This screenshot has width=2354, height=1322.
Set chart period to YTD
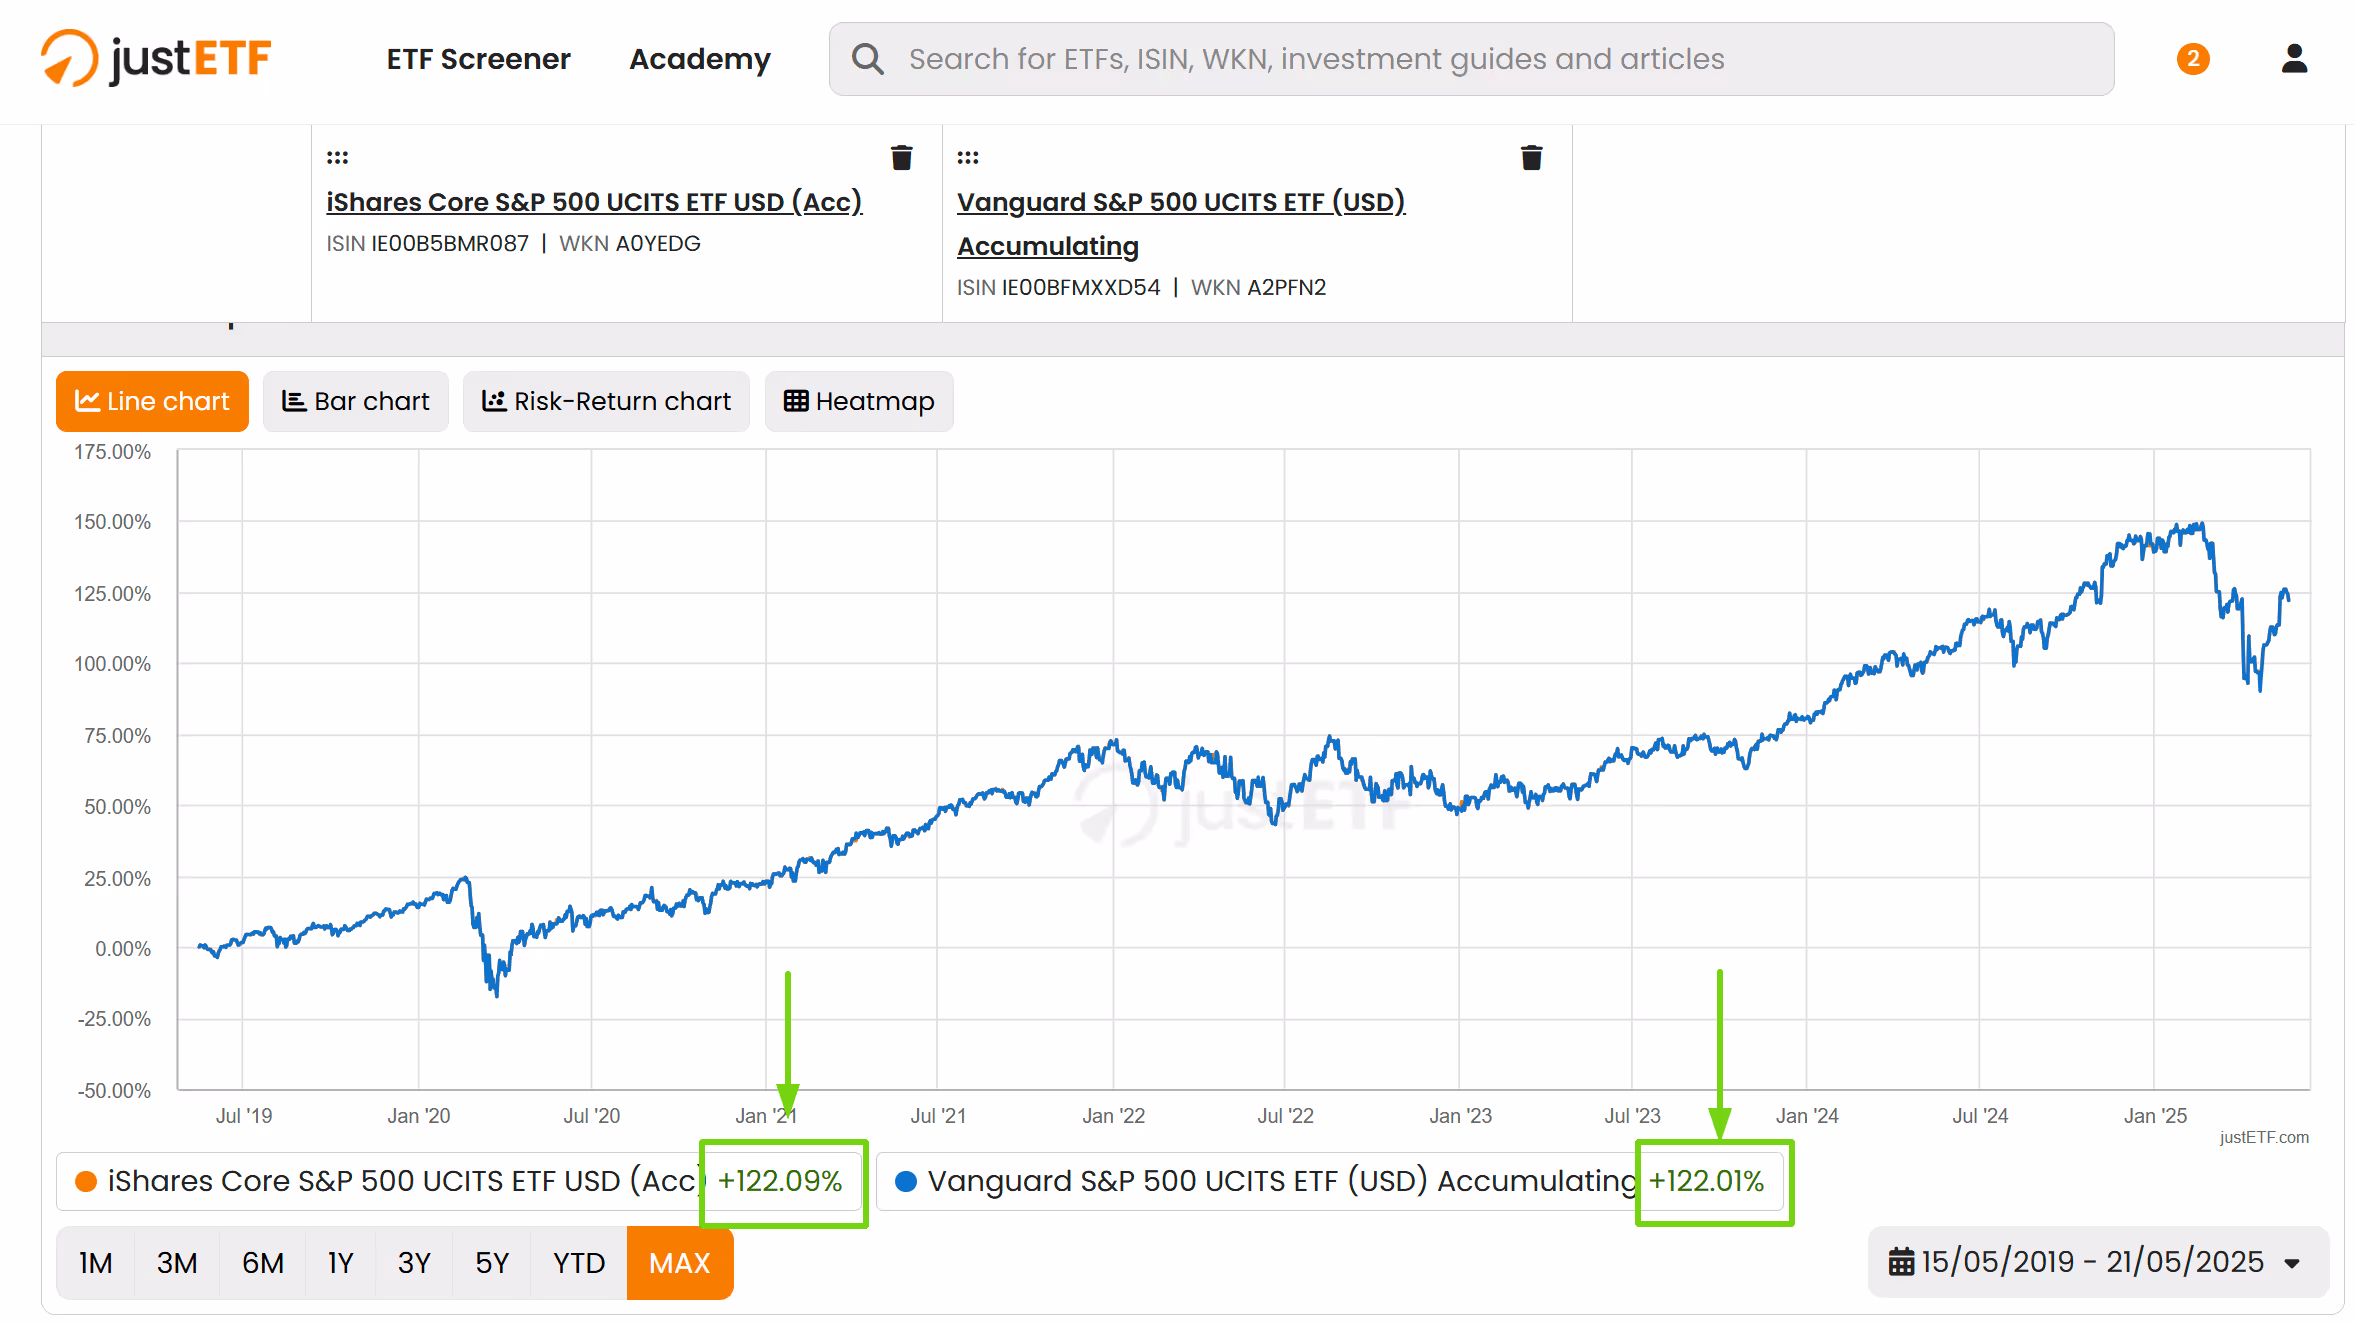(579, 1263)
